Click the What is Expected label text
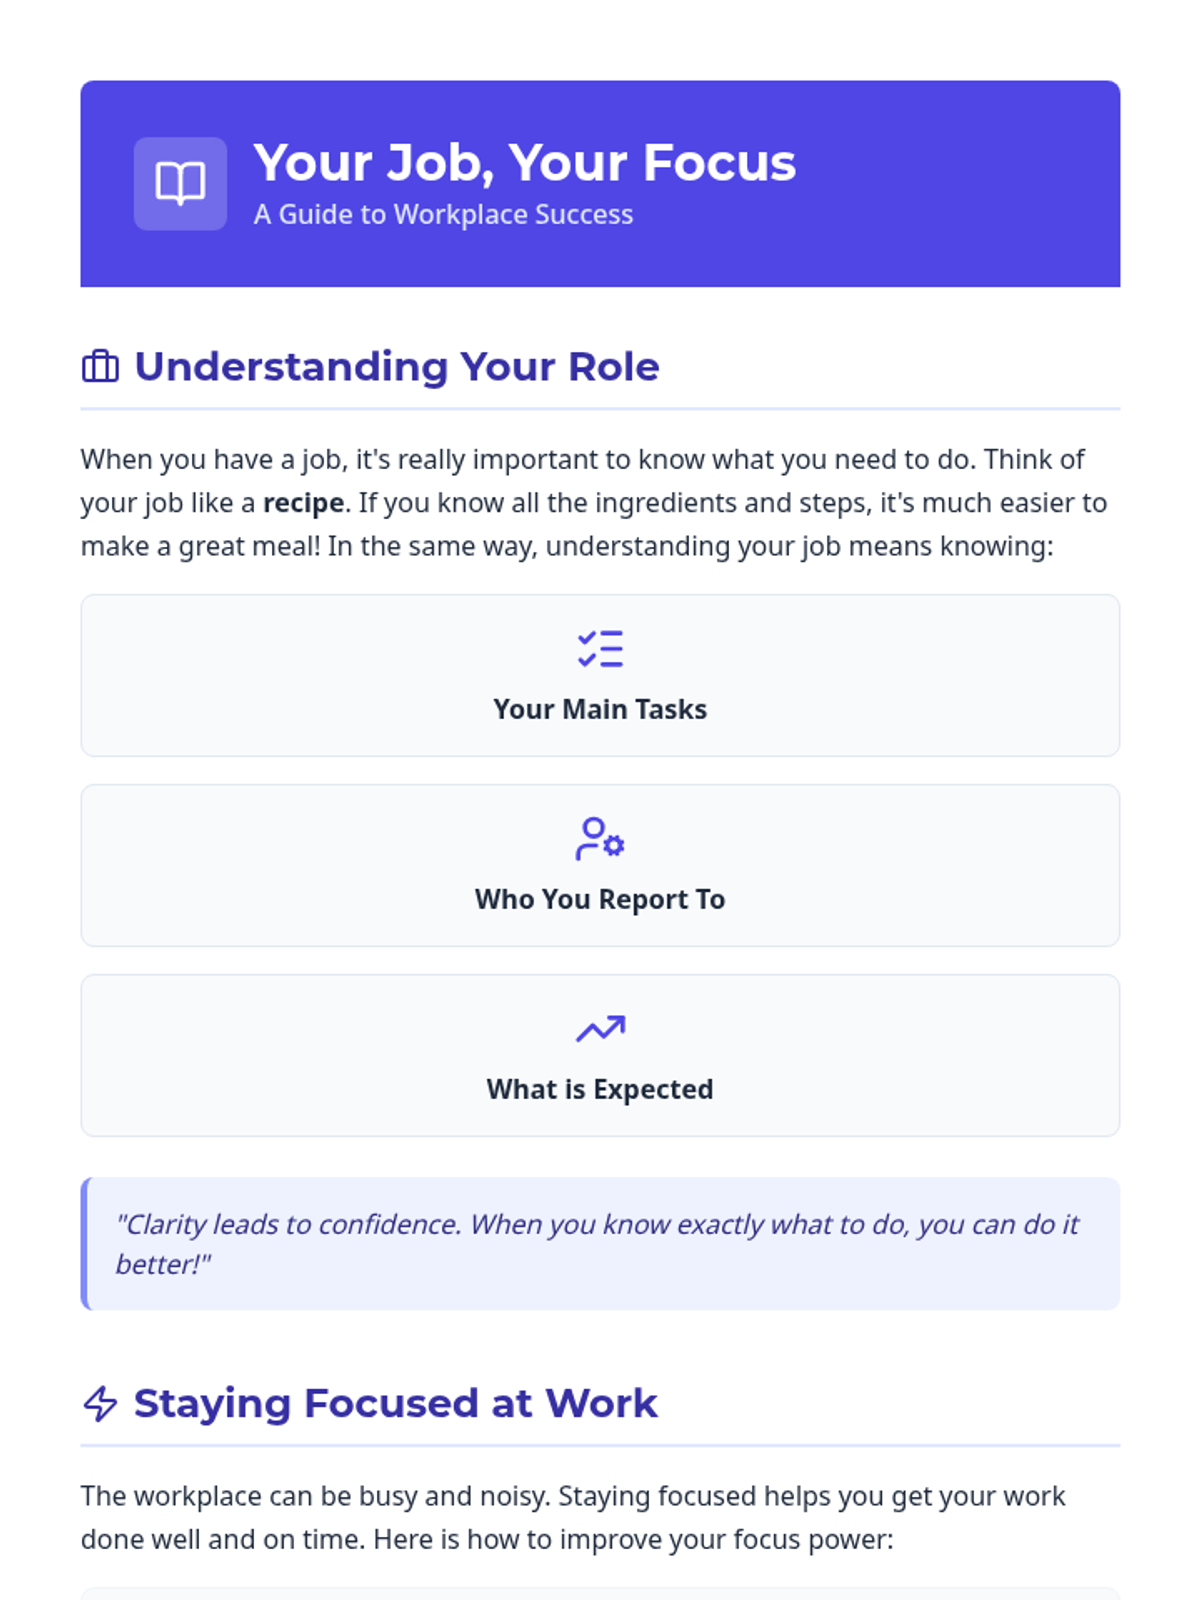Viewport: 1200px width, 1600px height. coord(600,1089)
